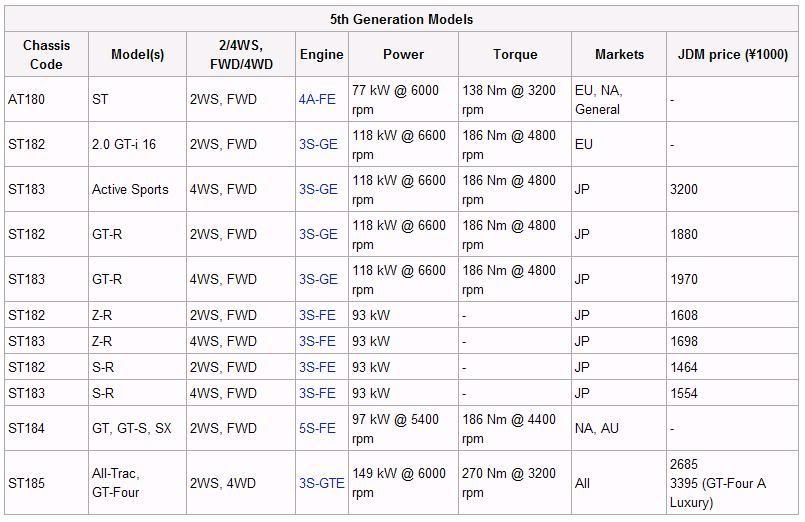The width and height of the screenshot is (805, 522).
Task: Click the Engine column header
Action: (x=322, y=54)
